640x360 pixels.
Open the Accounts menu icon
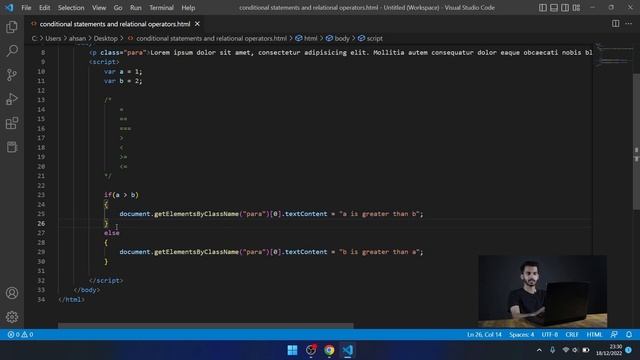pyautogui.click(x=12, y=293)
